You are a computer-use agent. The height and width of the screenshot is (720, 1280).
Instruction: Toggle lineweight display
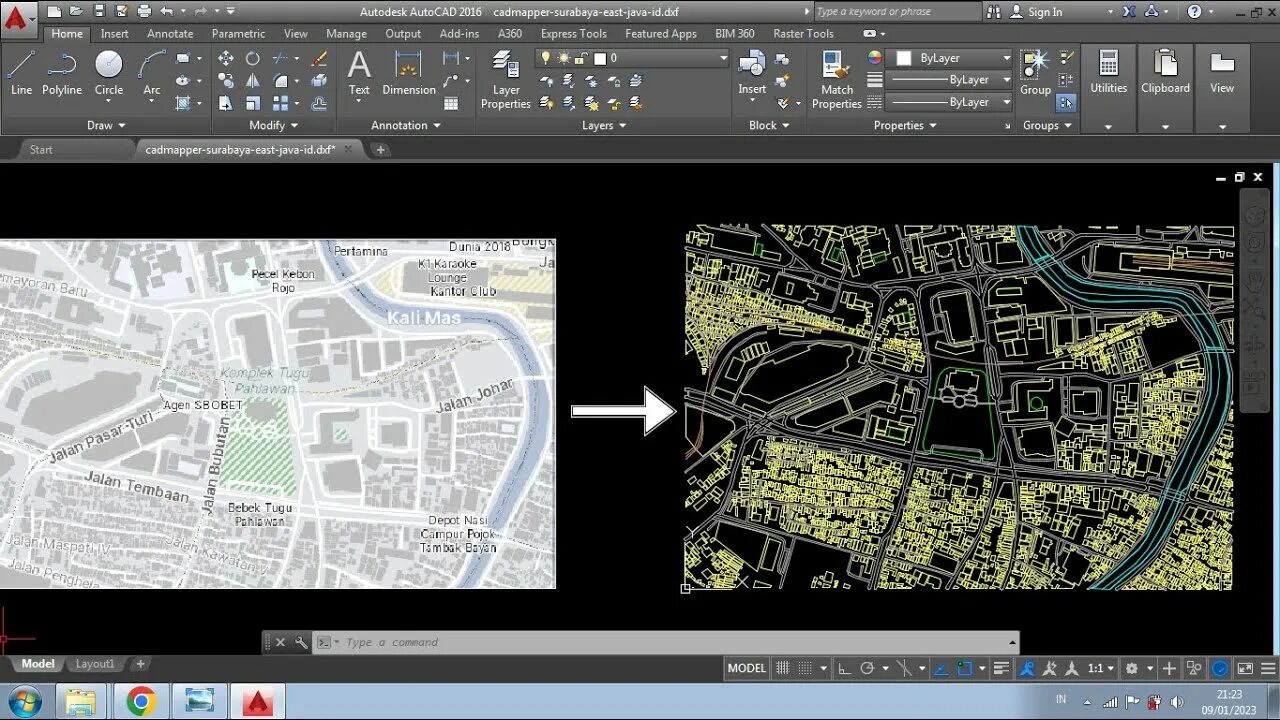pyautogui.click(x=1003, y=668)
